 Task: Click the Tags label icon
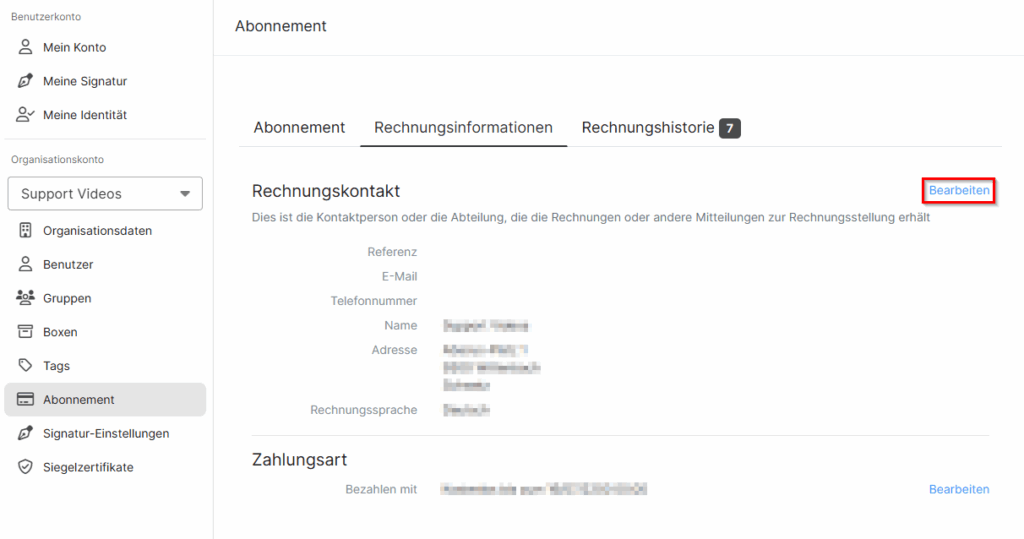tap(25, 365)
